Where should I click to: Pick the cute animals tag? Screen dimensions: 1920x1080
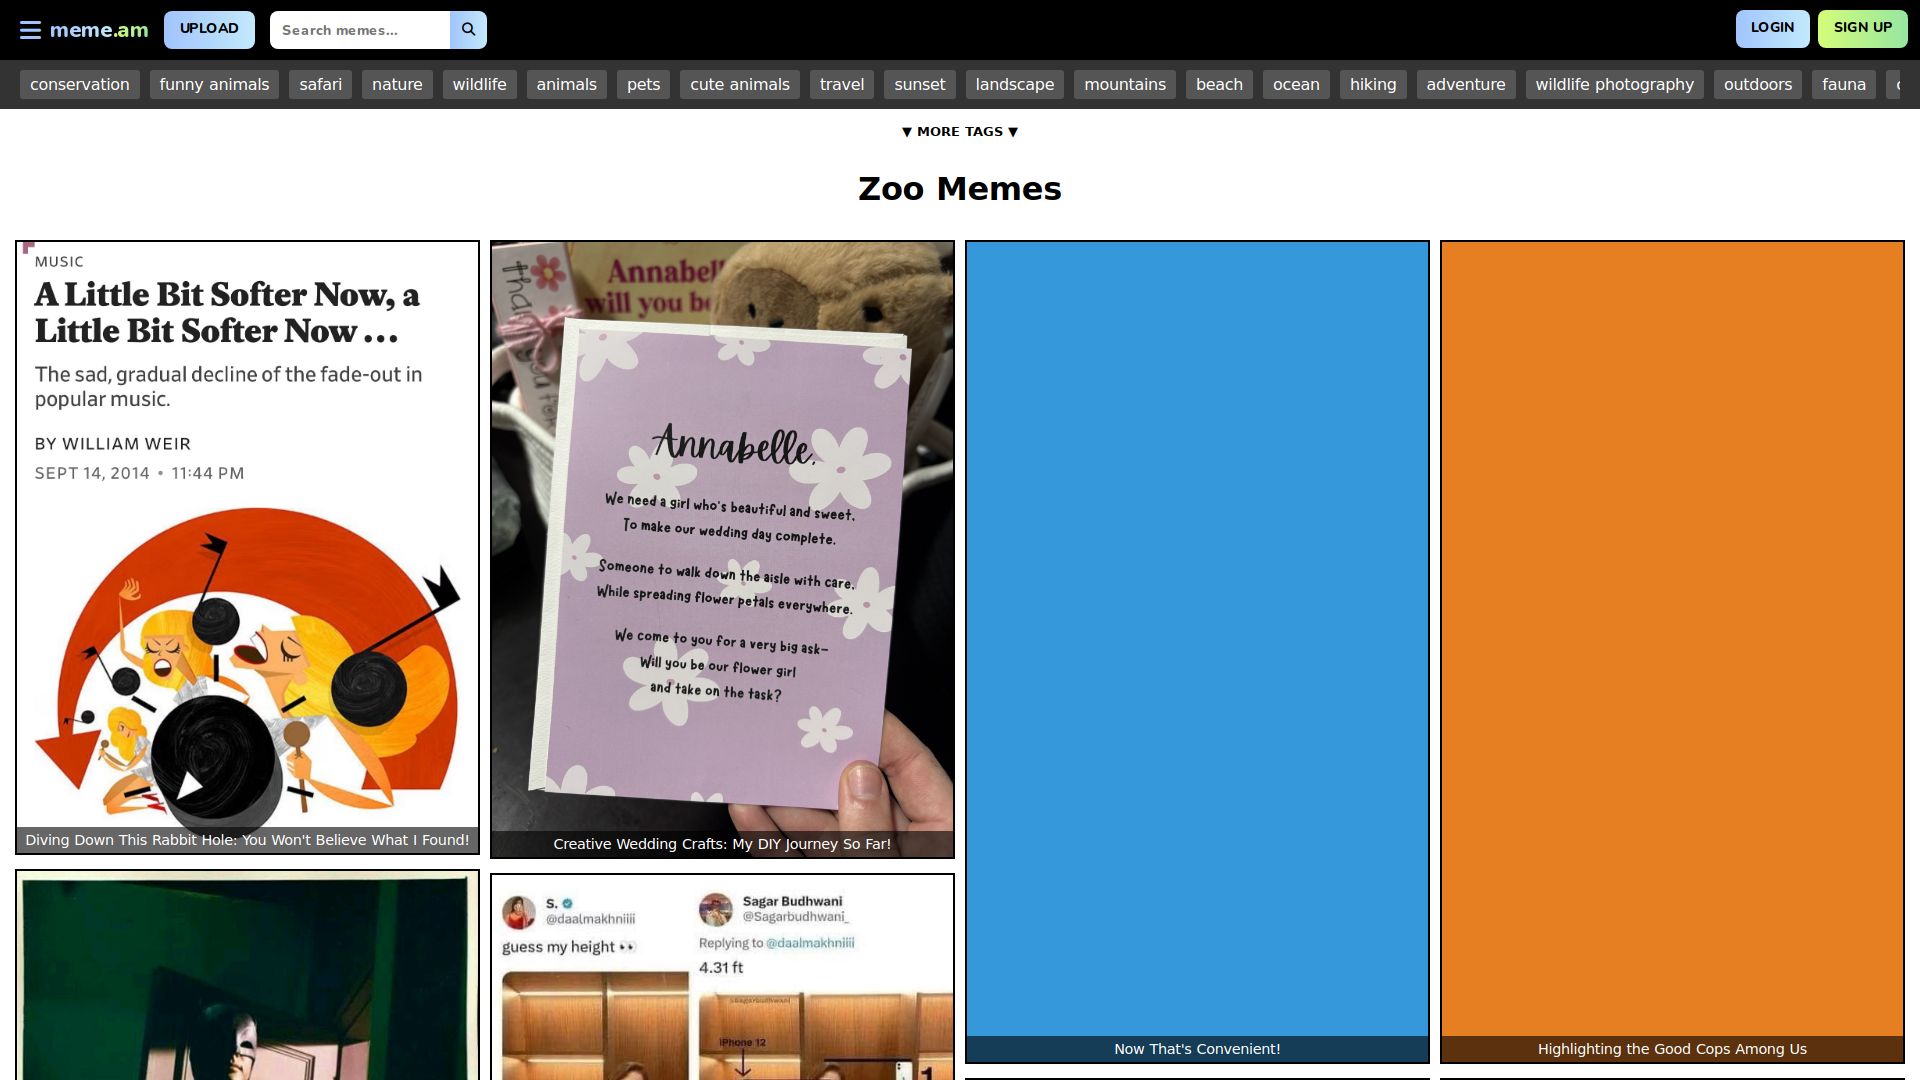click(739, 84)
